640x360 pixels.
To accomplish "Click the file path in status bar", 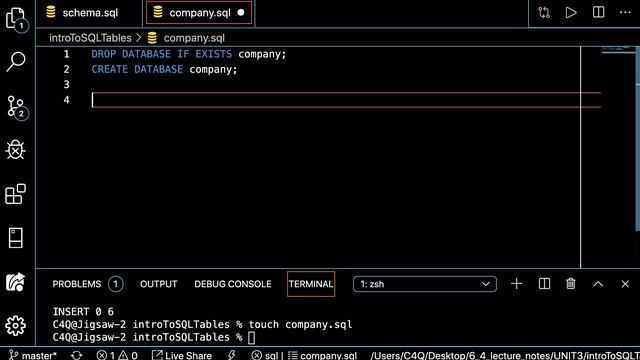I will click(505, 355).
